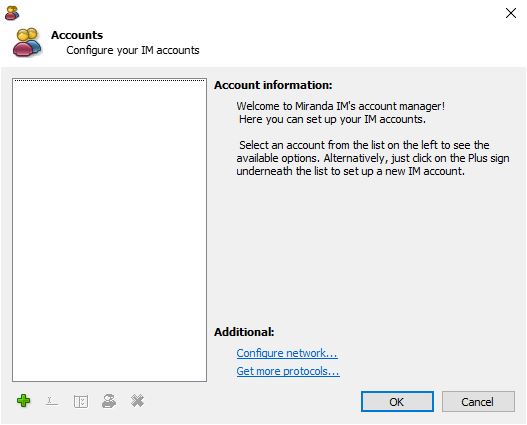Image resolution: width=527 pixels, height=425 pixels.
Task: Click the dotted top edge of the list box
Action: point(110,80)
